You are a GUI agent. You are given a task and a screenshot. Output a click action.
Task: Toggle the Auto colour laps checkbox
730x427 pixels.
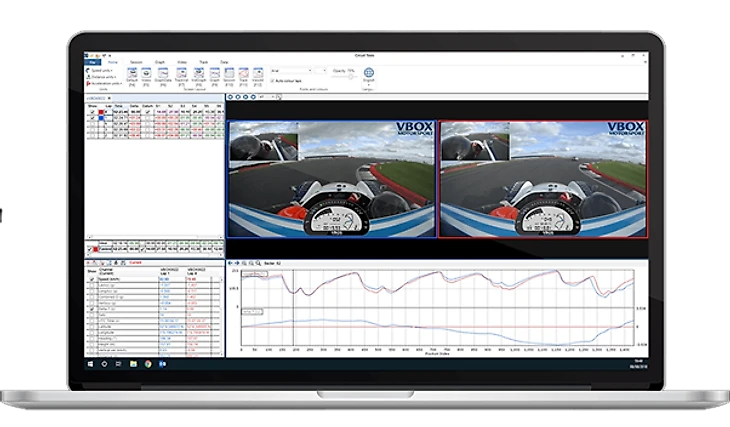click(x=272, y=81)
